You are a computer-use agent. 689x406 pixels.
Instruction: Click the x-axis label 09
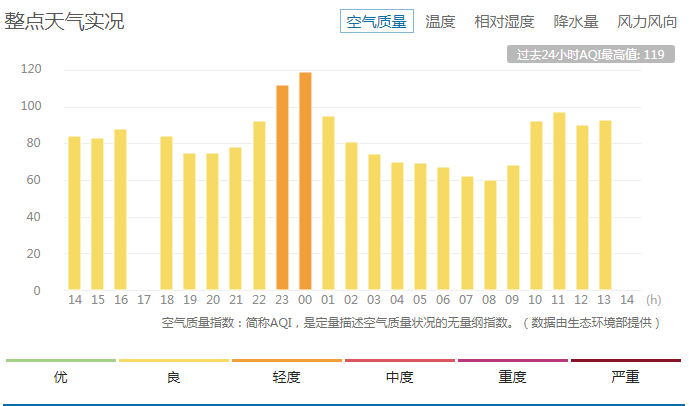(512, 300)
